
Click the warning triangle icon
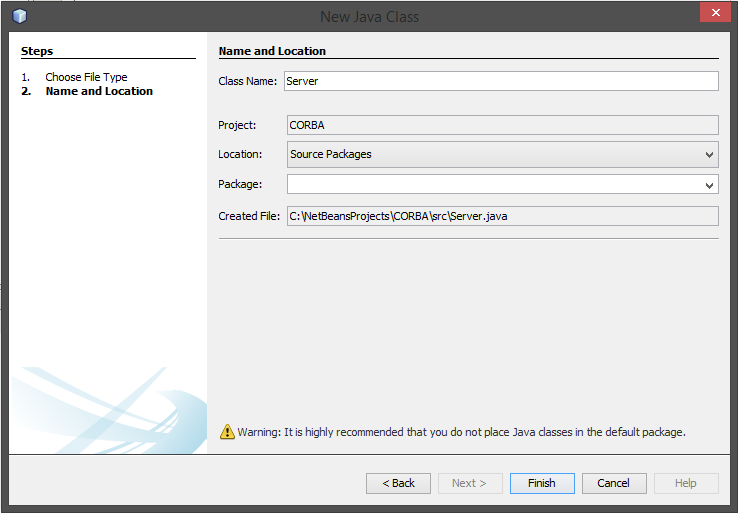coord(227,432)
